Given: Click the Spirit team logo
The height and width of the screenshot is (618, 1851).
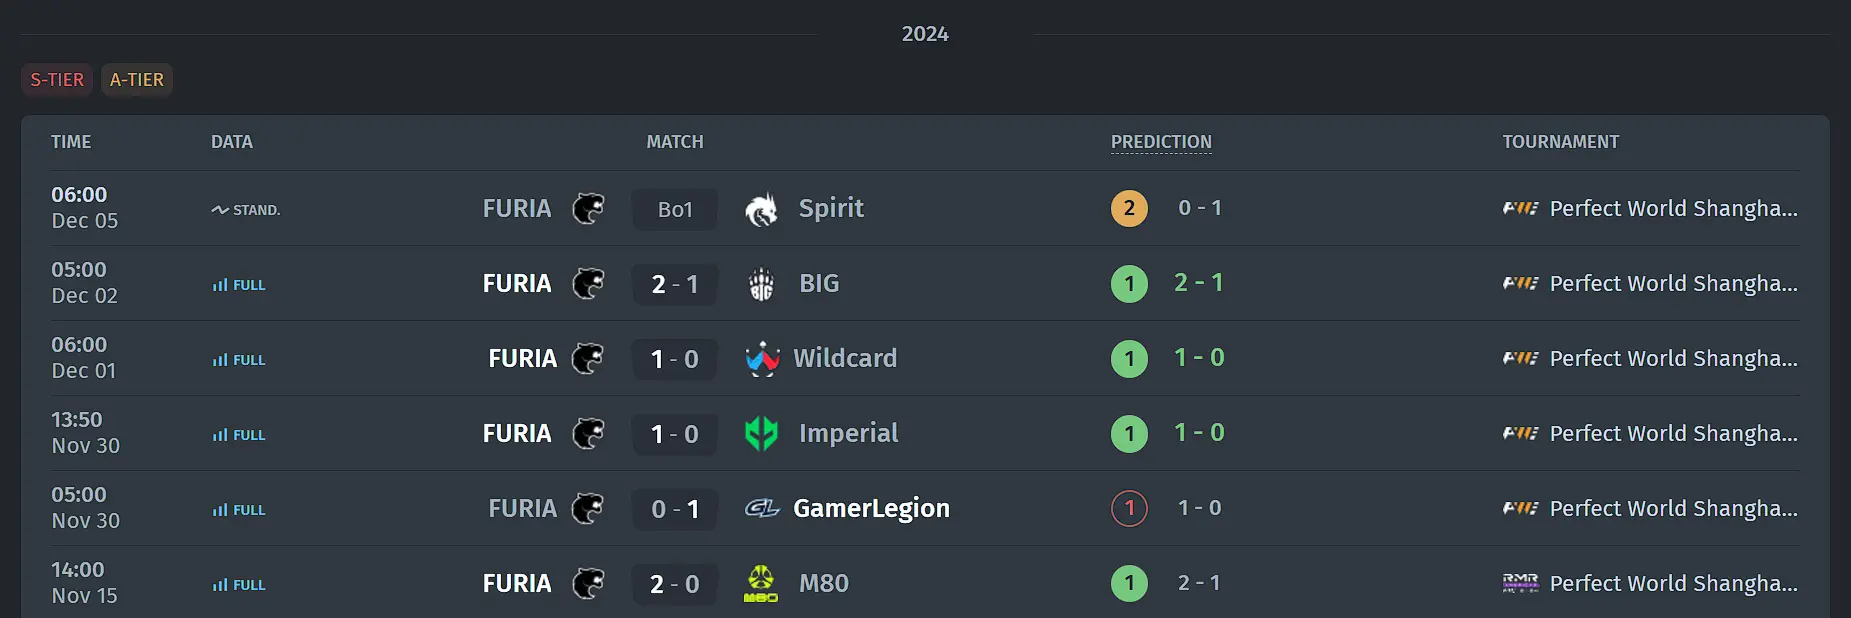Looking at the screenshot, I should (x=761, y=209).
